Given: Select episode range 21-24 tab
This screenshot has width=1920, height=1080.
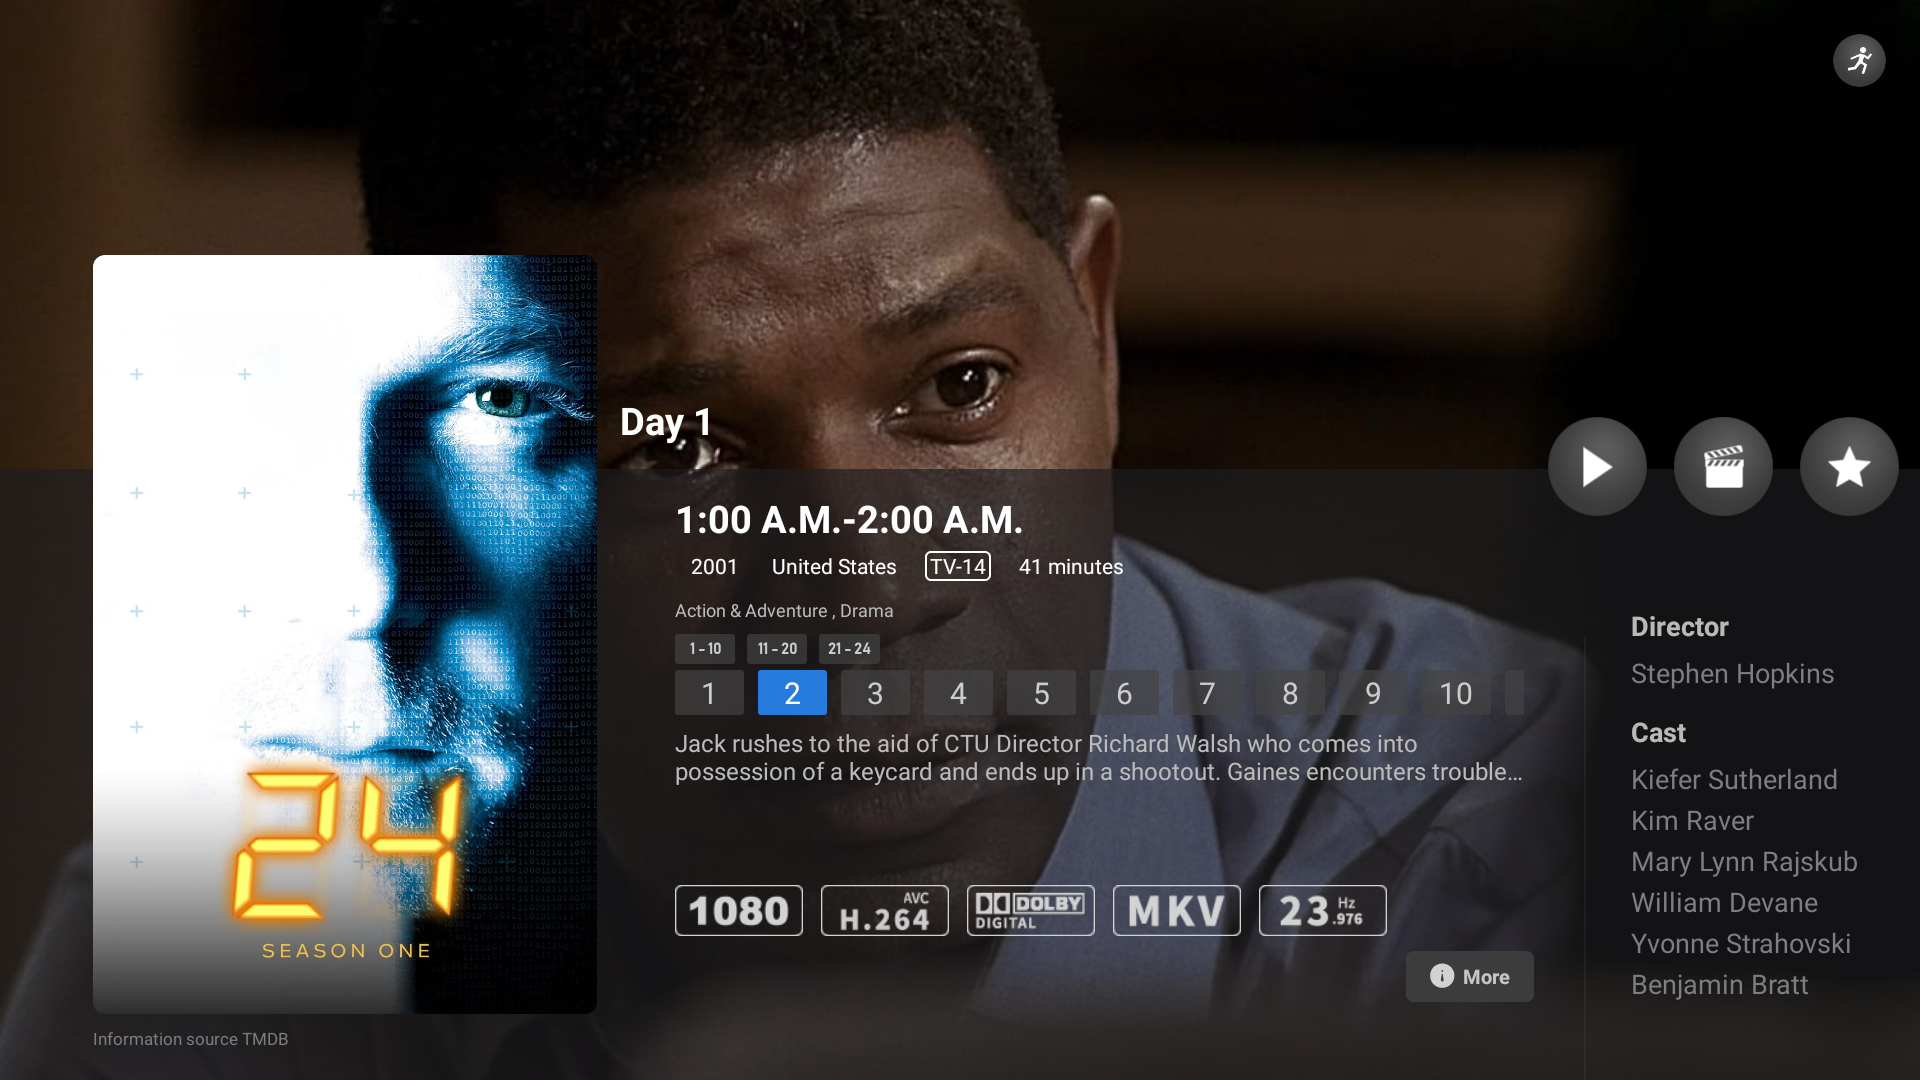Looking at the screenshot, I should pos(849,649).
